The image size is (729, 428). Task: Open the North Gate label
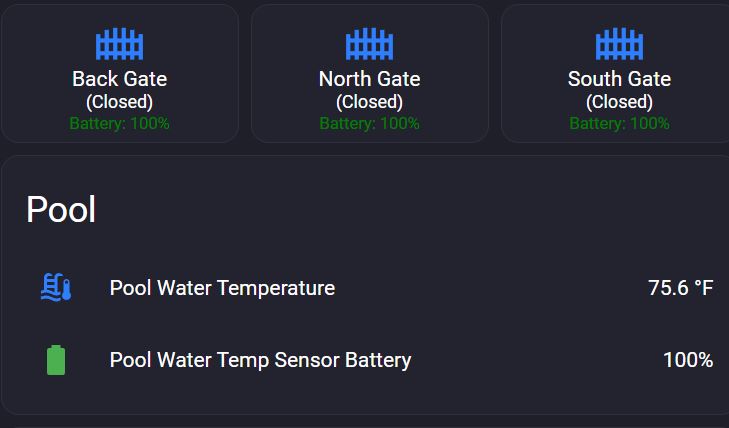pos(370,79)
